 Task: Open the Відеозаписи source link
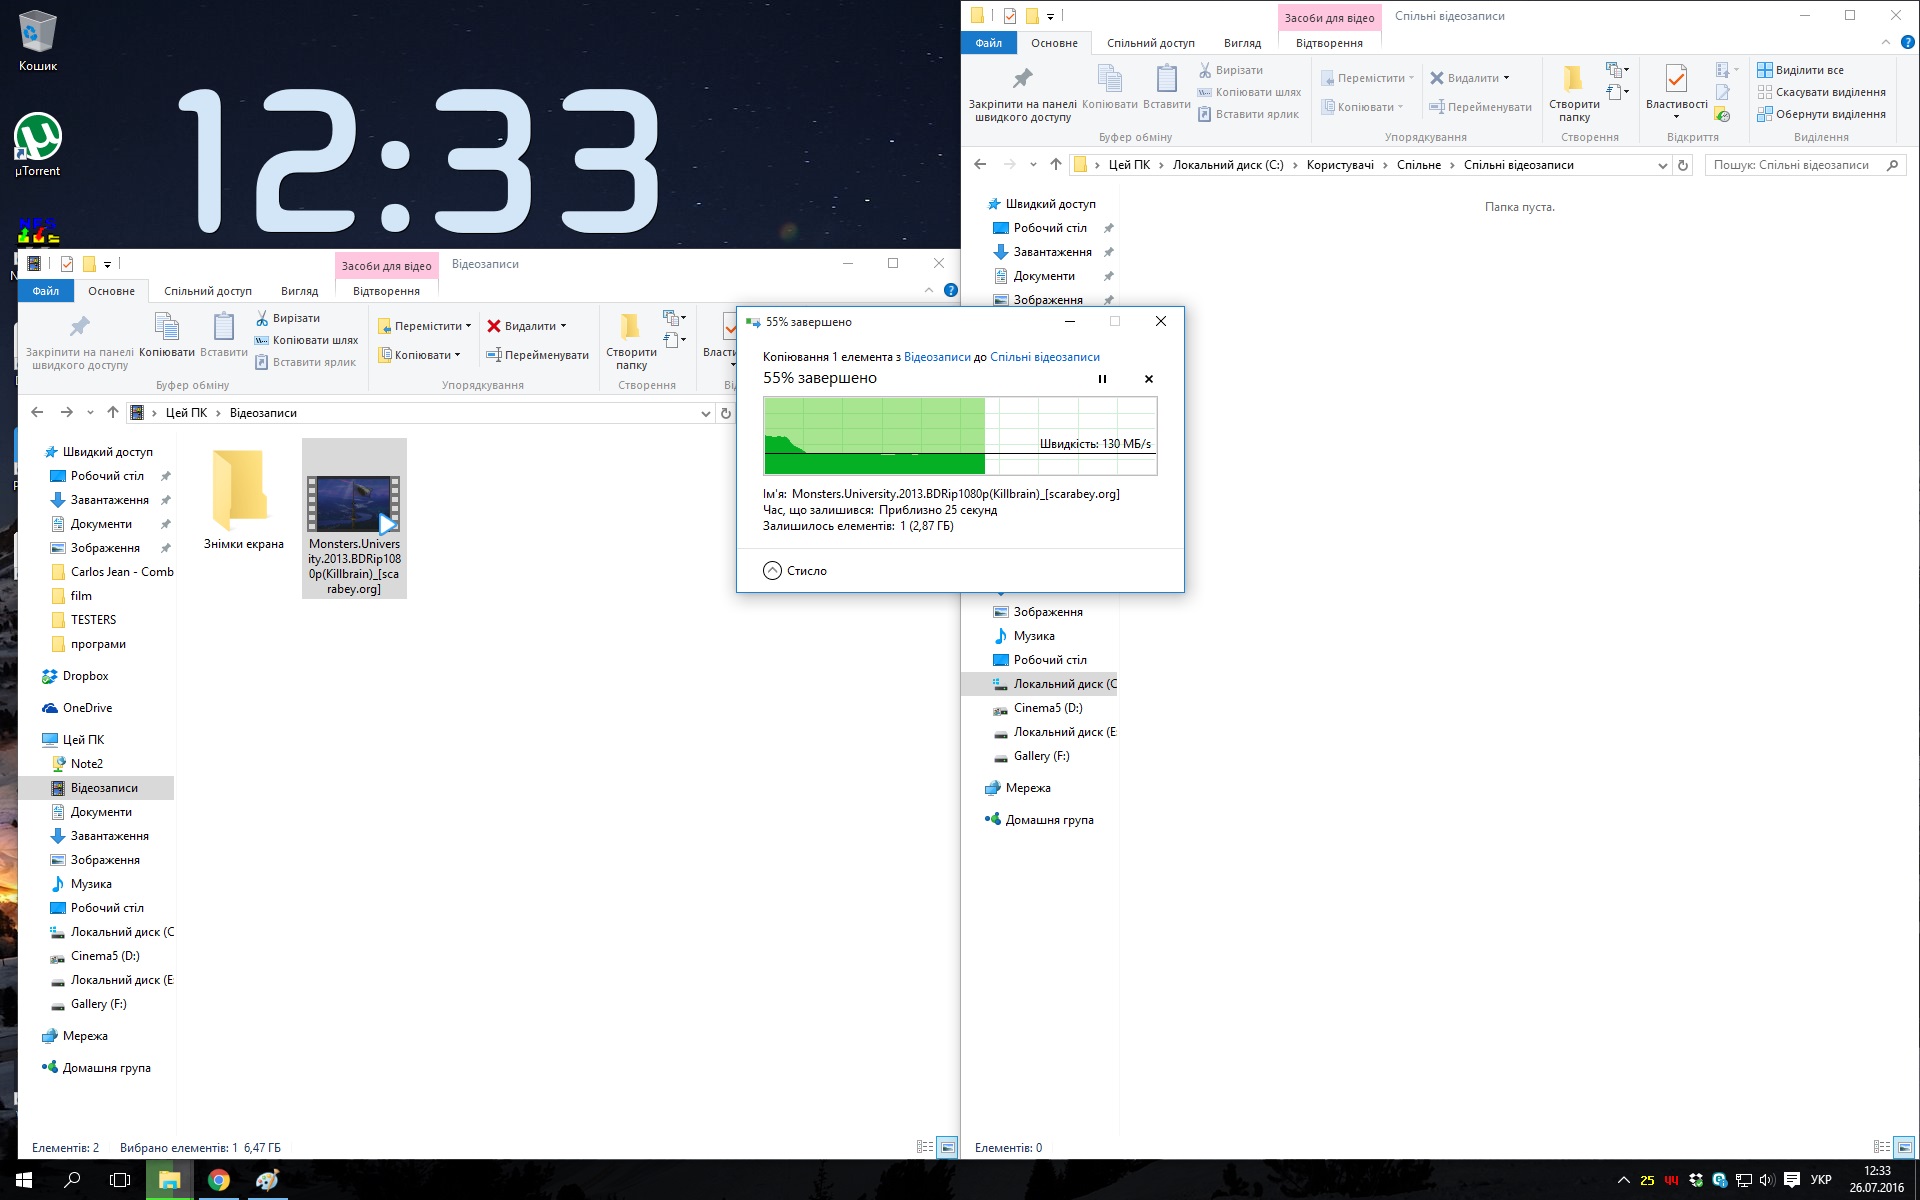click(936, 357)
